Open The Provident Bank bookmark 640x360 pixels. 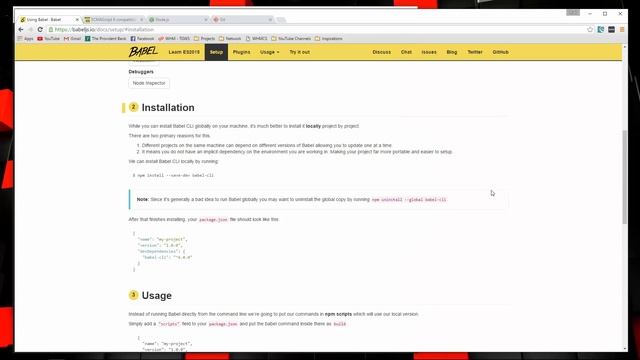pos(106,39)
